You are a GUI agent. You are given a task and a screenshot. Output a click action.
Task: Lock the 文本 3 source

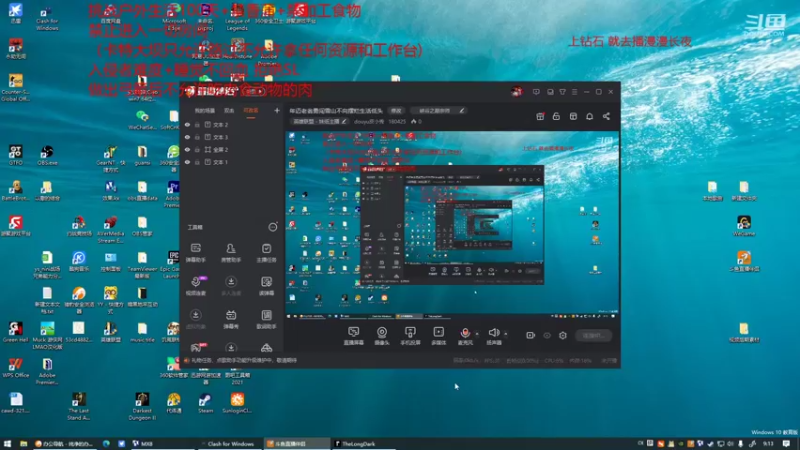[197, 137]
